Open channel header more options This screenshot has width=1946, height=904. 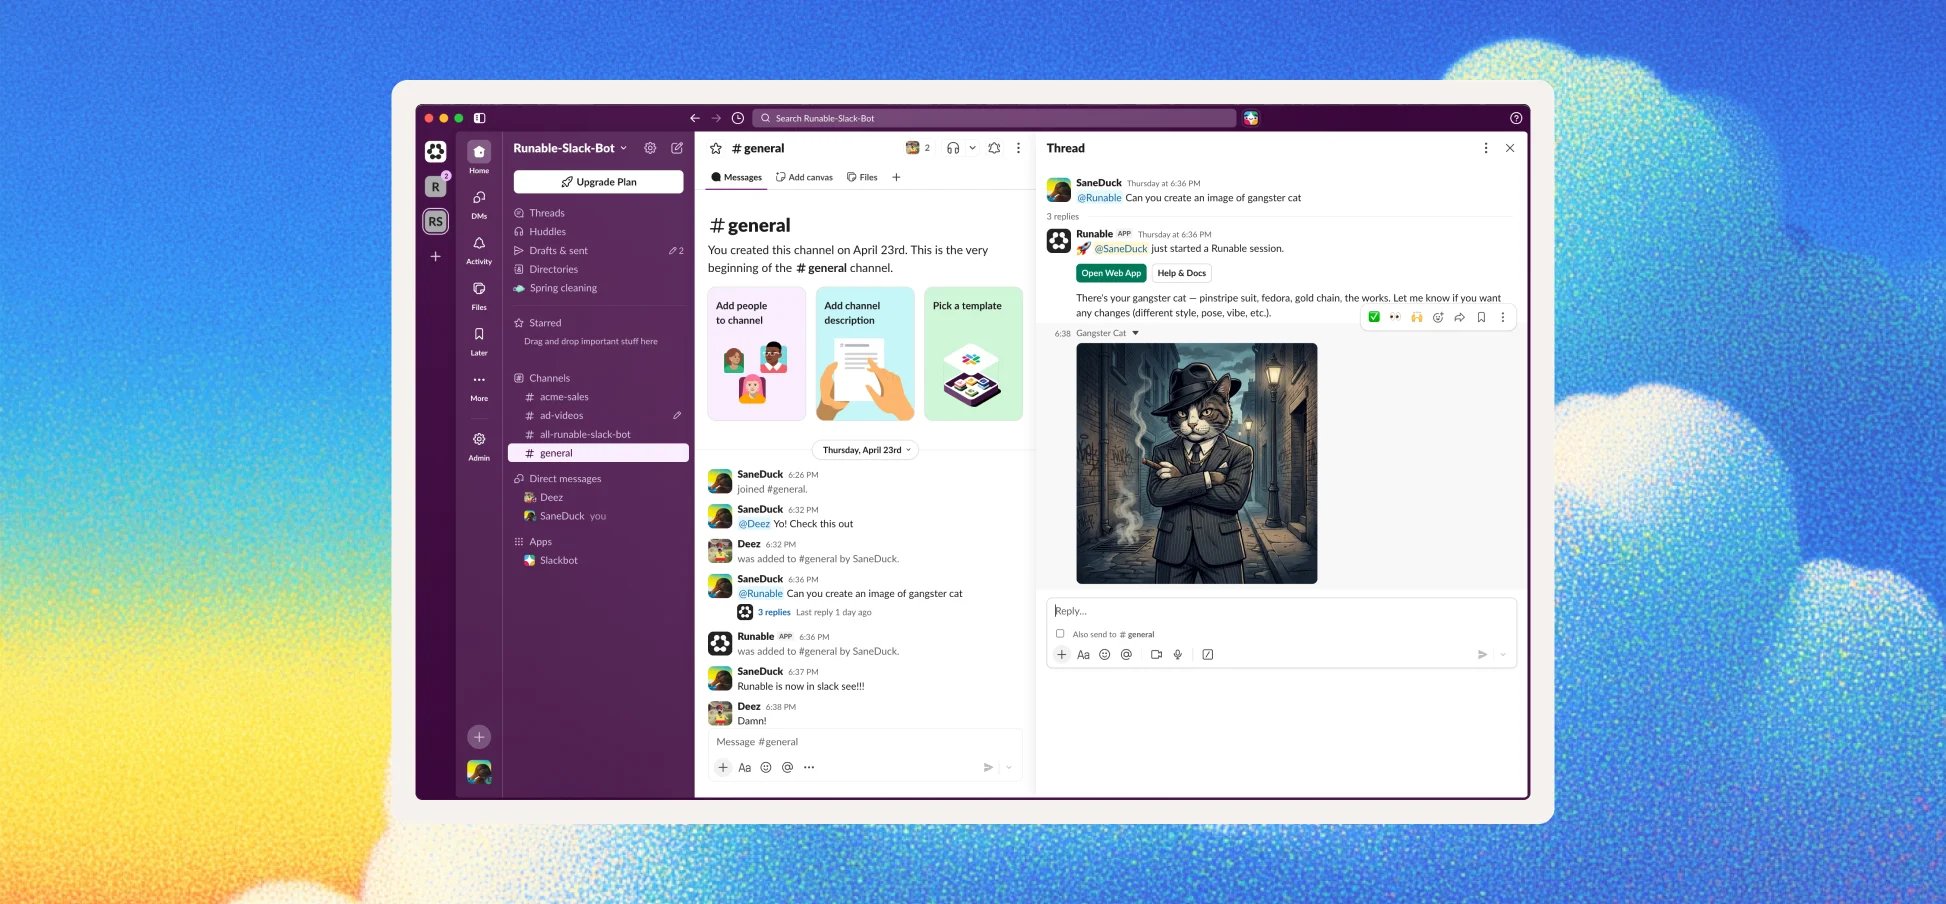(x=1018, y=148)
